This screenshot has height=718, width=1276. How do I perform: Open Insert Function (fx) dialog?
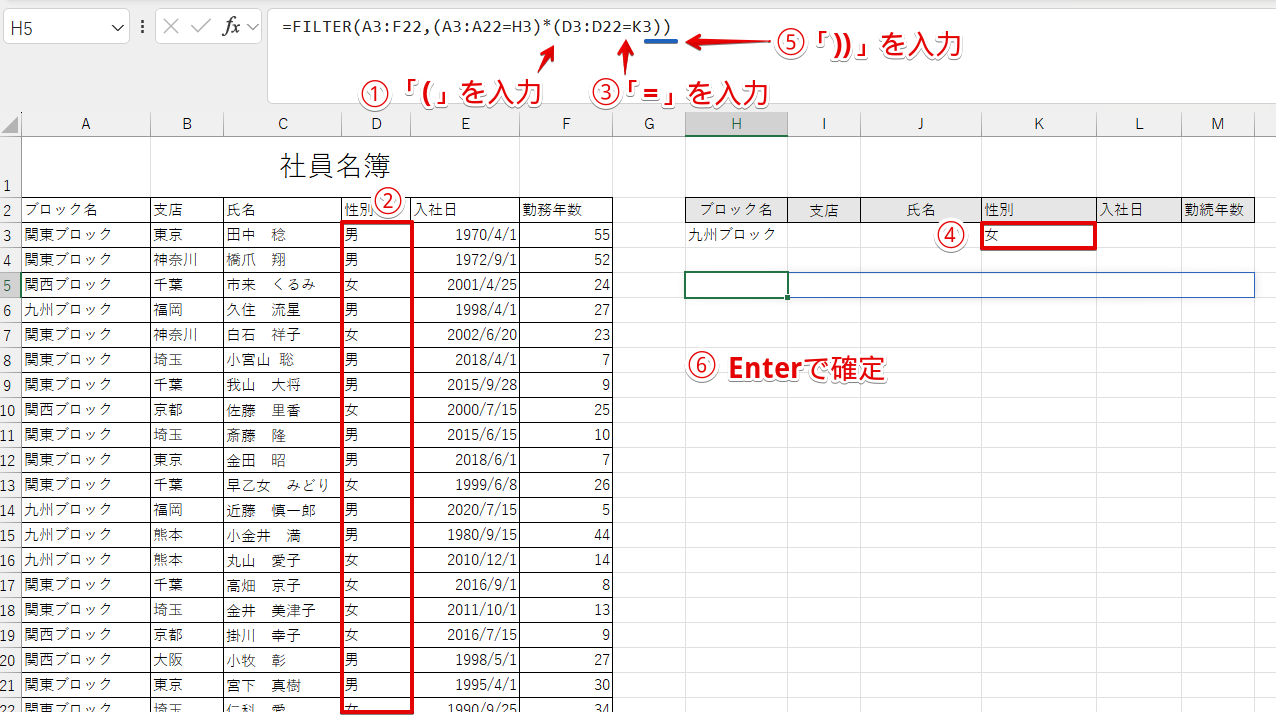coord(231,27)
